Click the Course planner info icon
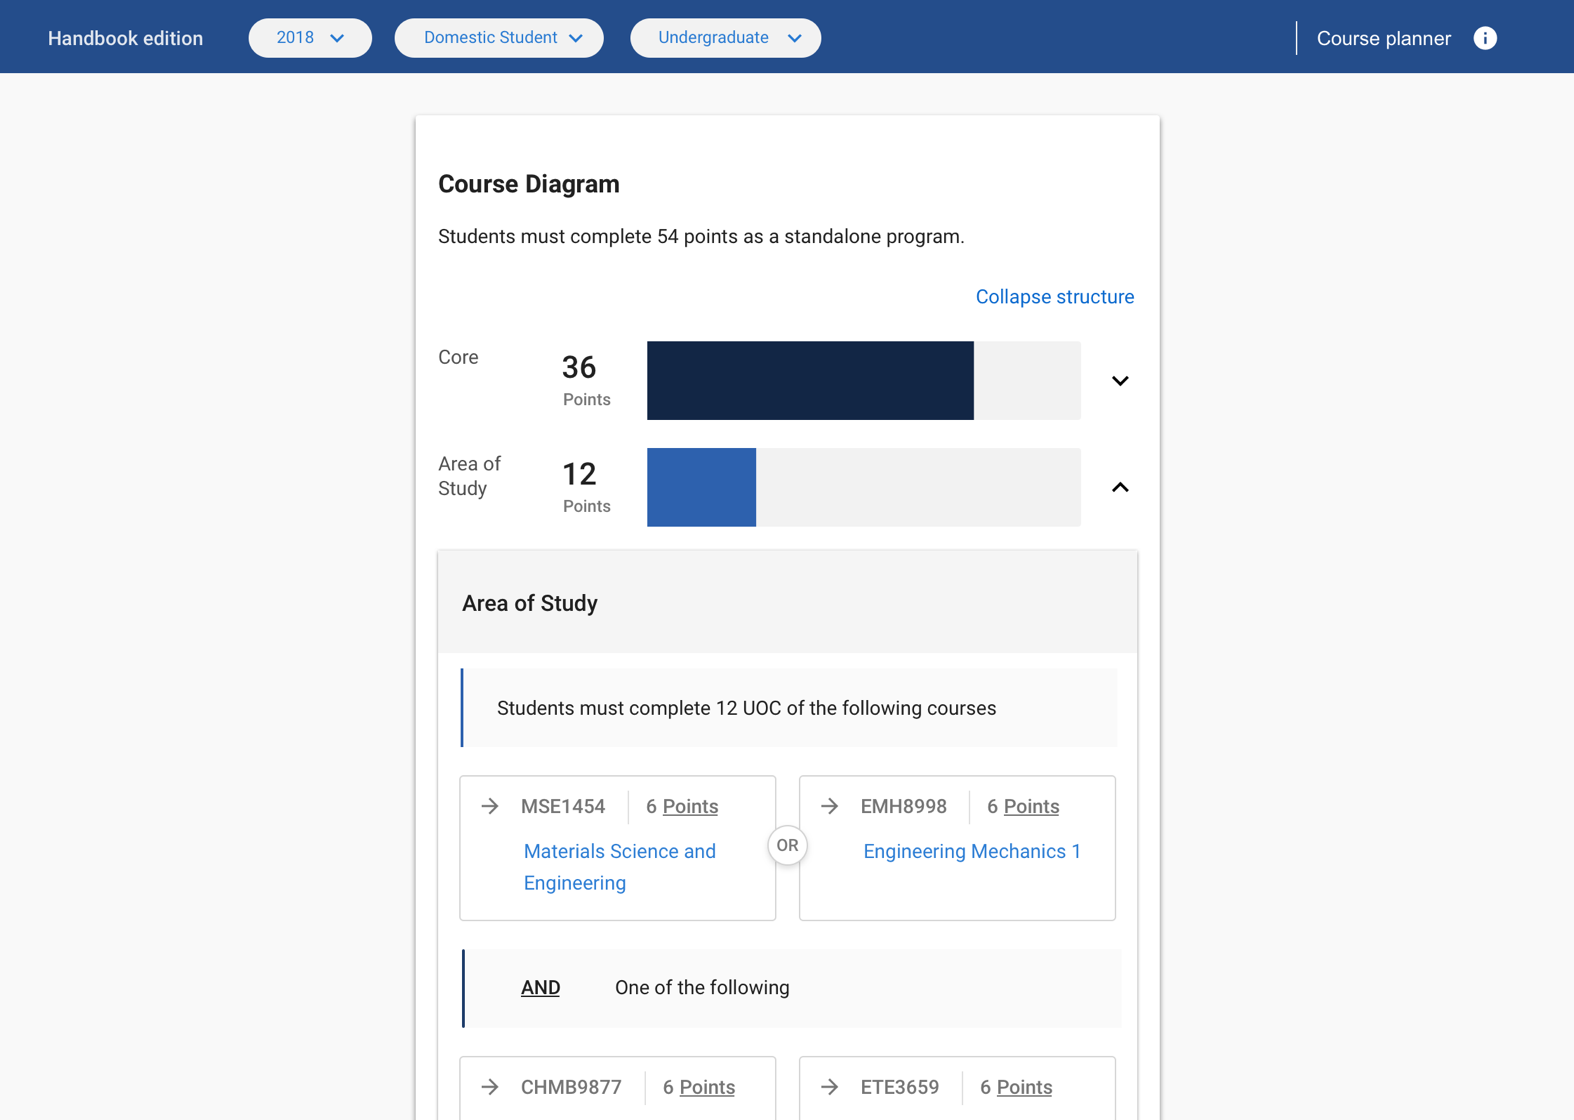 1485,38
